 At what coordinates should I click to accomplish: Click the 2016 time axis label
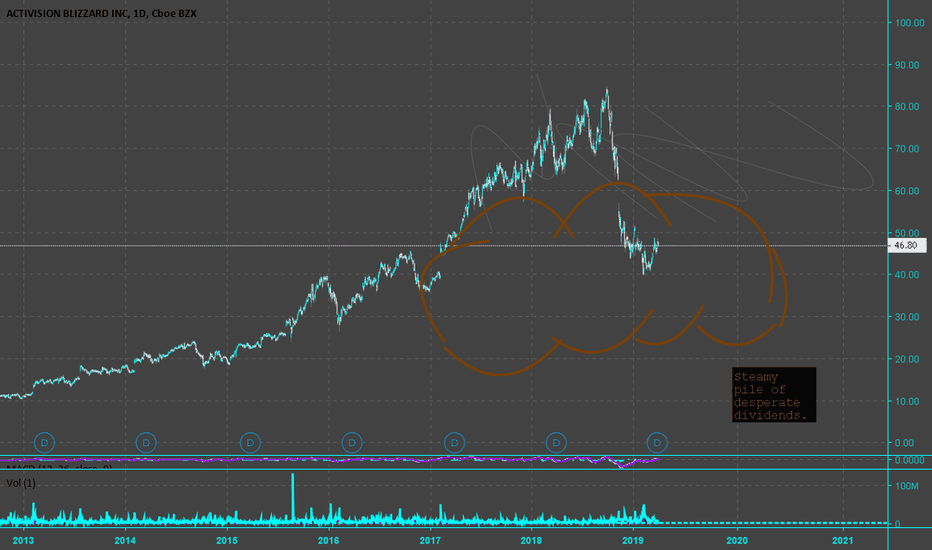(329, 540)
